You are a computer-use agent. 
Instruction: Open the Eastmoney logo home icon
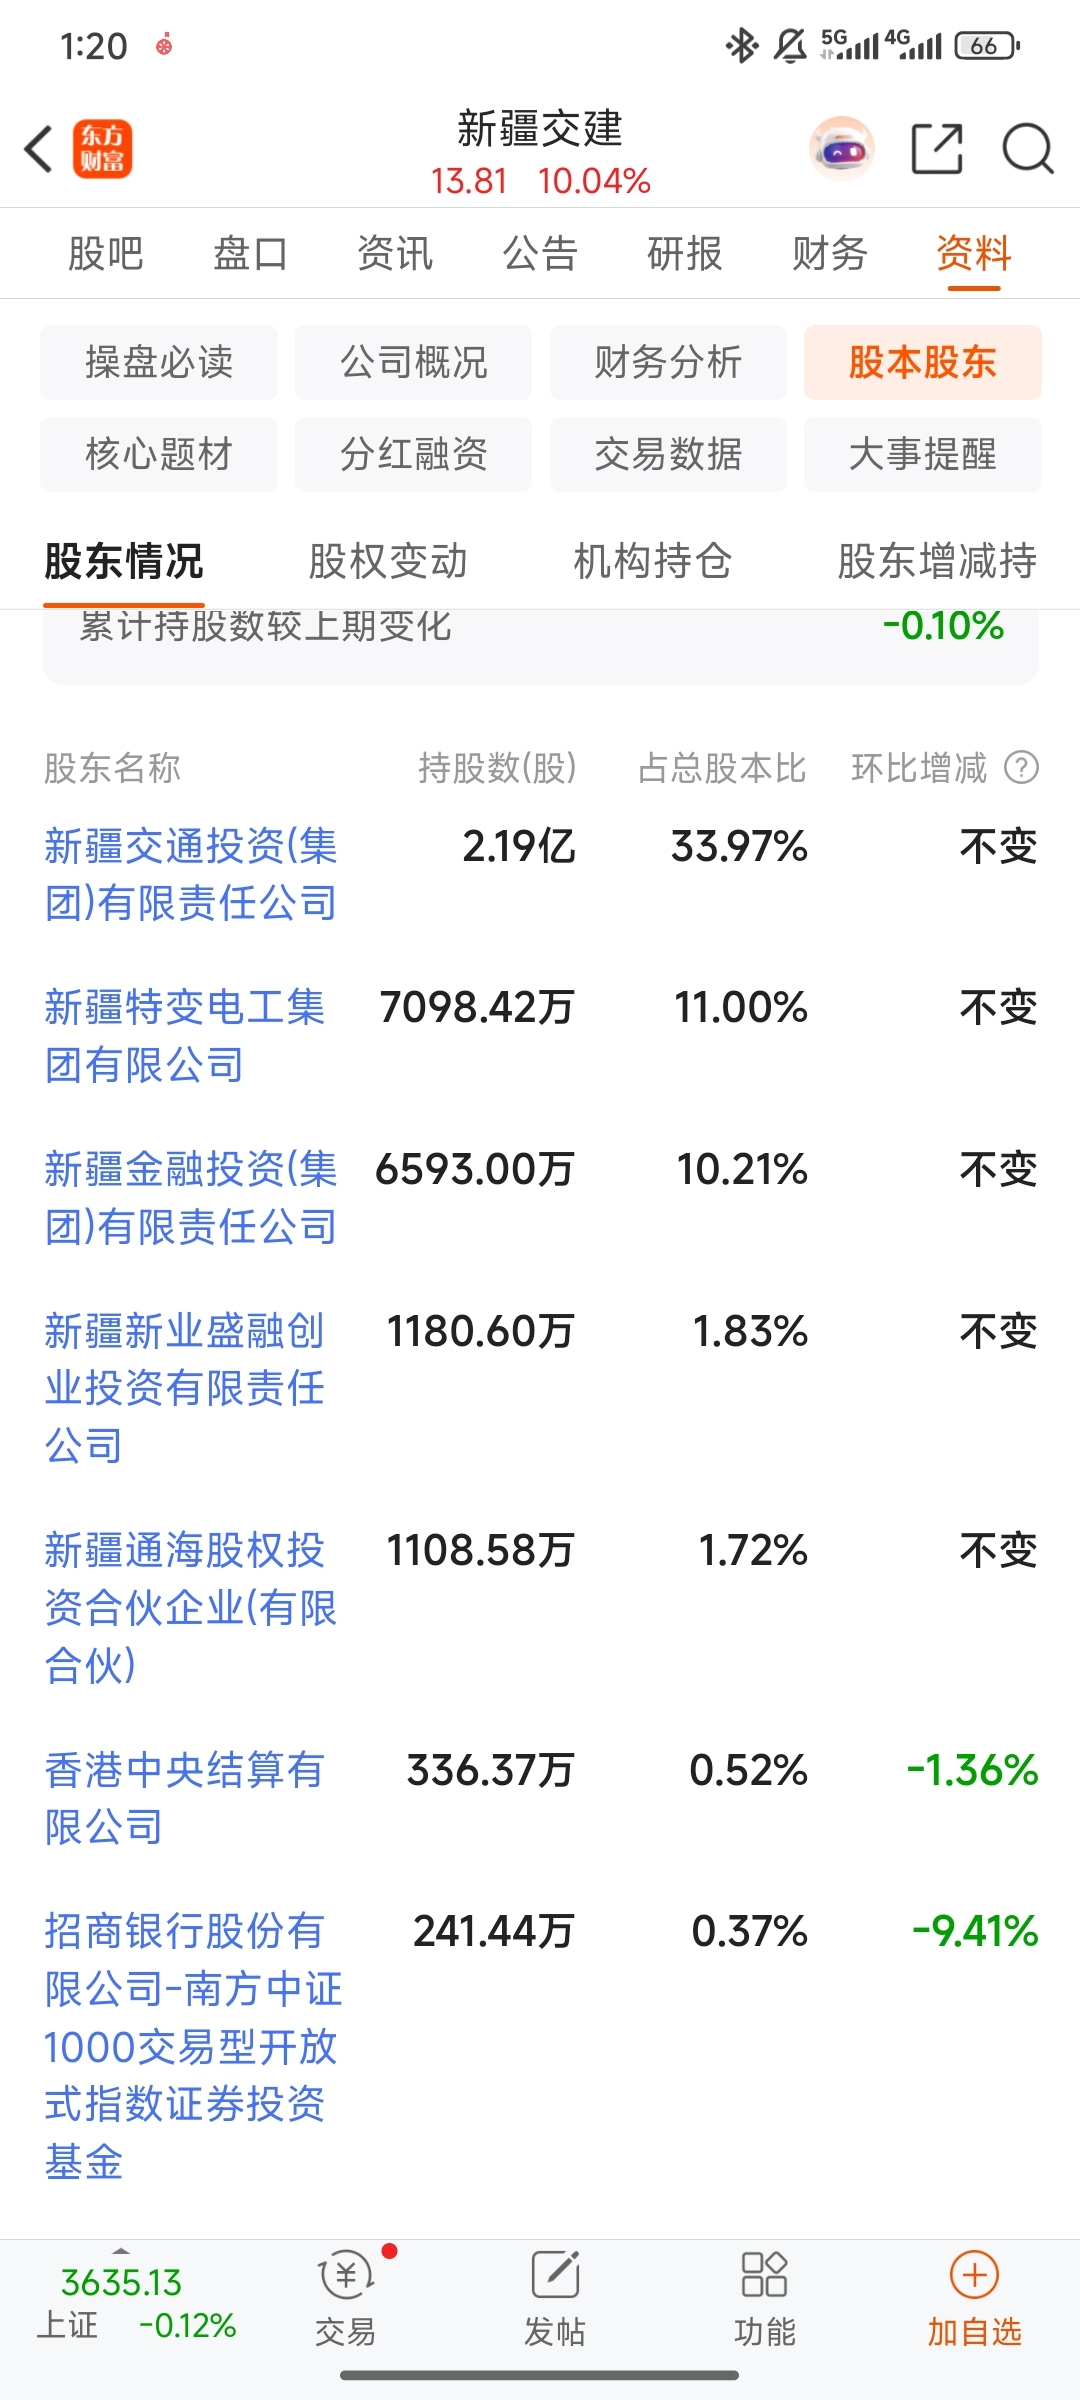[102, 150]
